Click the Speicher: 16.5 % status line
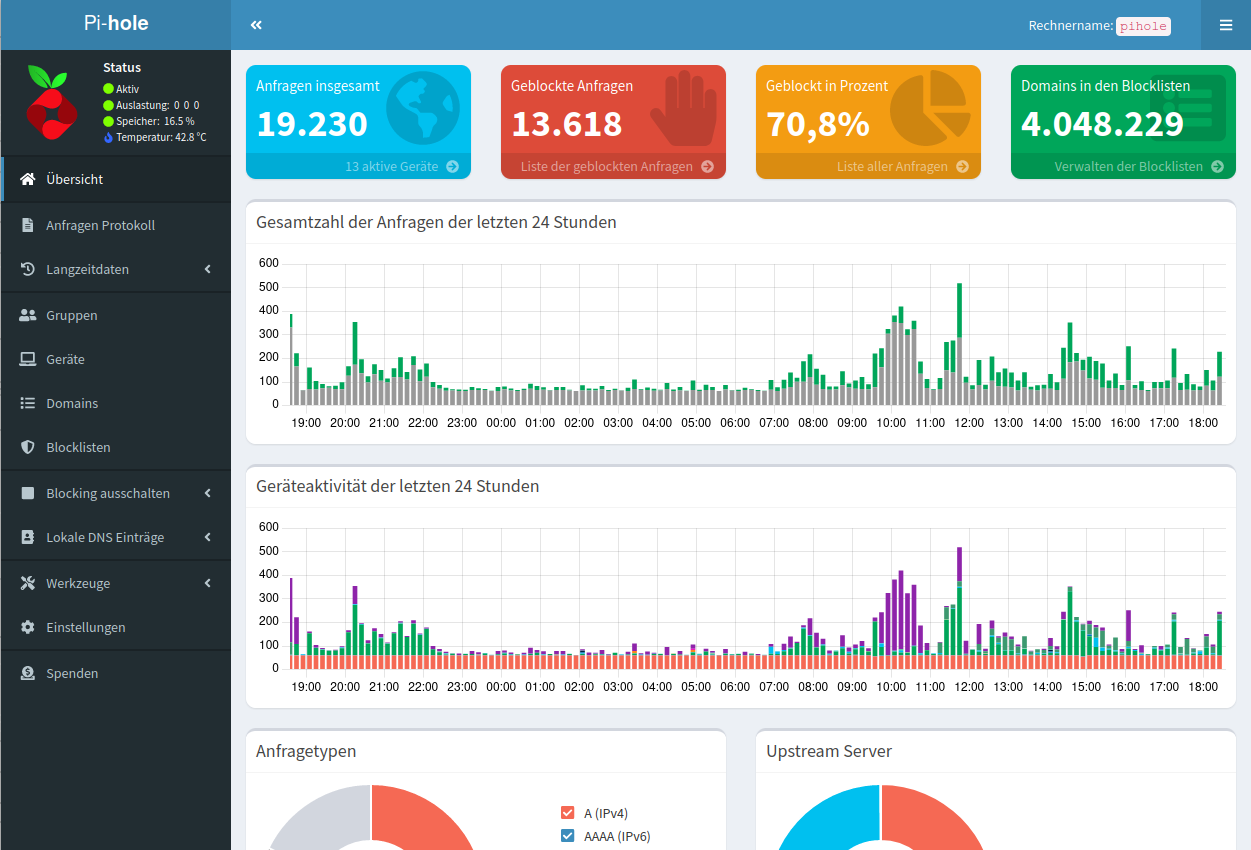Viewport: 1251px width, 850px height. tap(149, 121)
